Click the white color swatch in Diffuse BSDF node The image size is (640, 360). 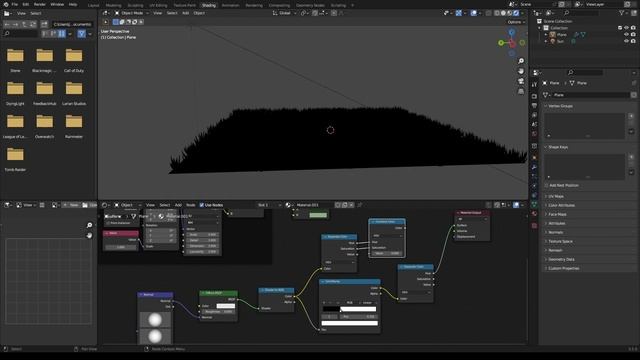pos(226,306)
